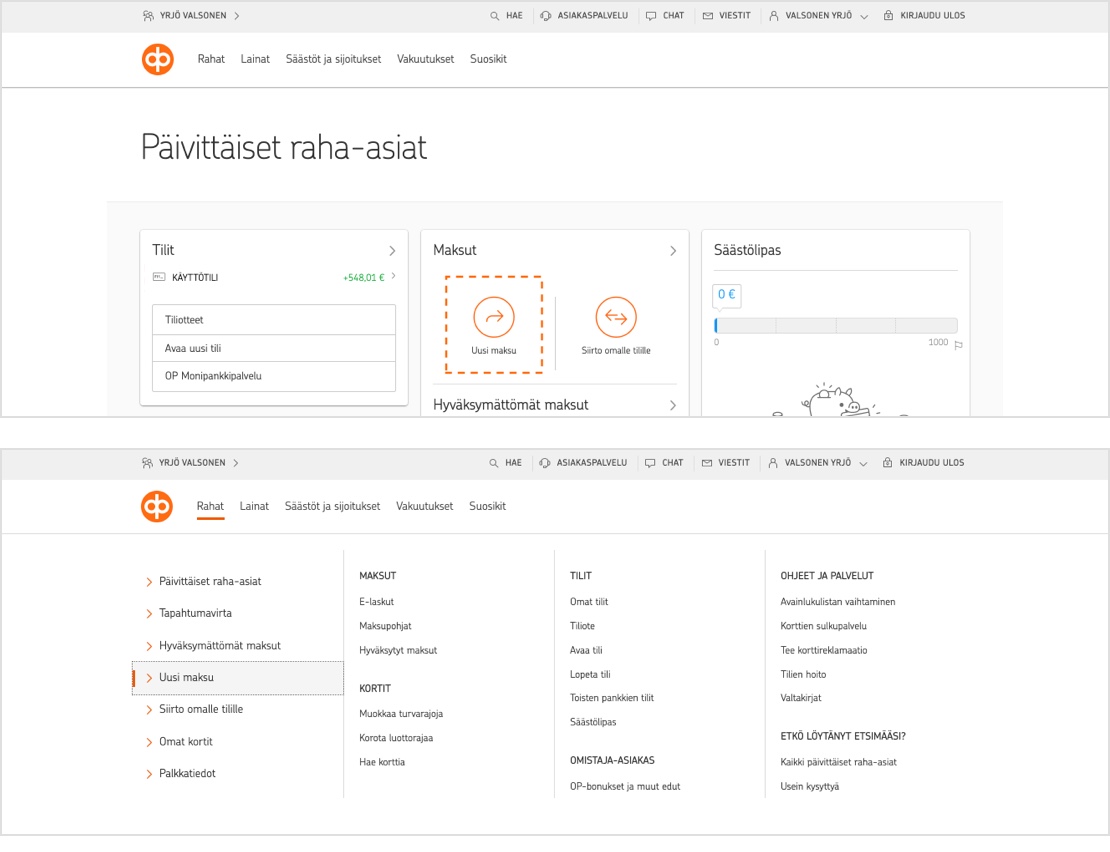Open the Maksut card chevron
The height and width of the screenshot is (852, 1110).
pyautogui.click(x=673, y=251)
